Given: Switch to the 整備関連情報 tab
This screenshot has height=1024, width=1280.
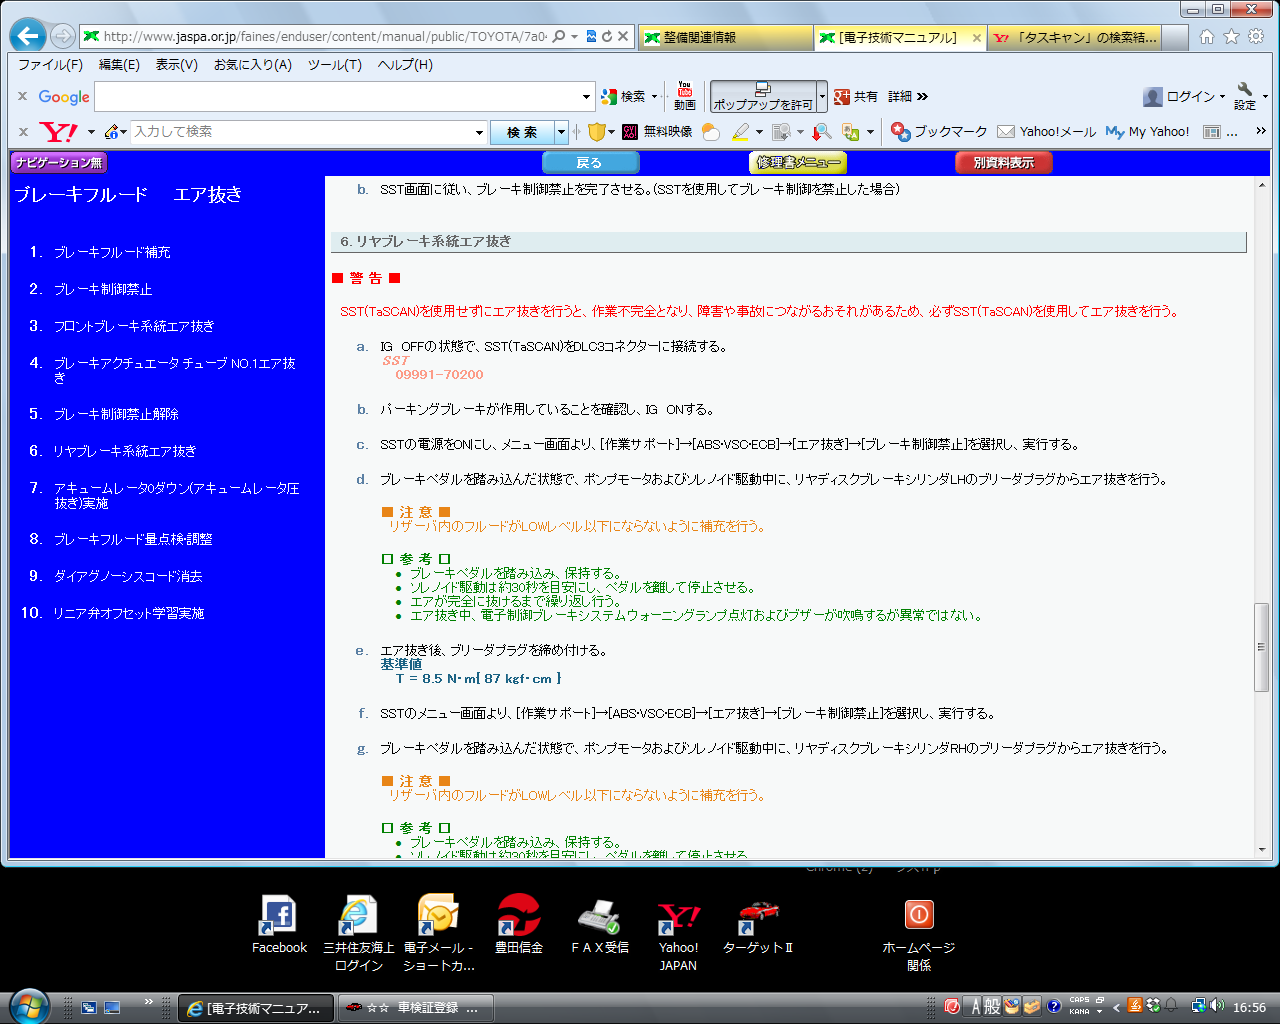Looking at the screenshot, I should [x=725, y=37].
